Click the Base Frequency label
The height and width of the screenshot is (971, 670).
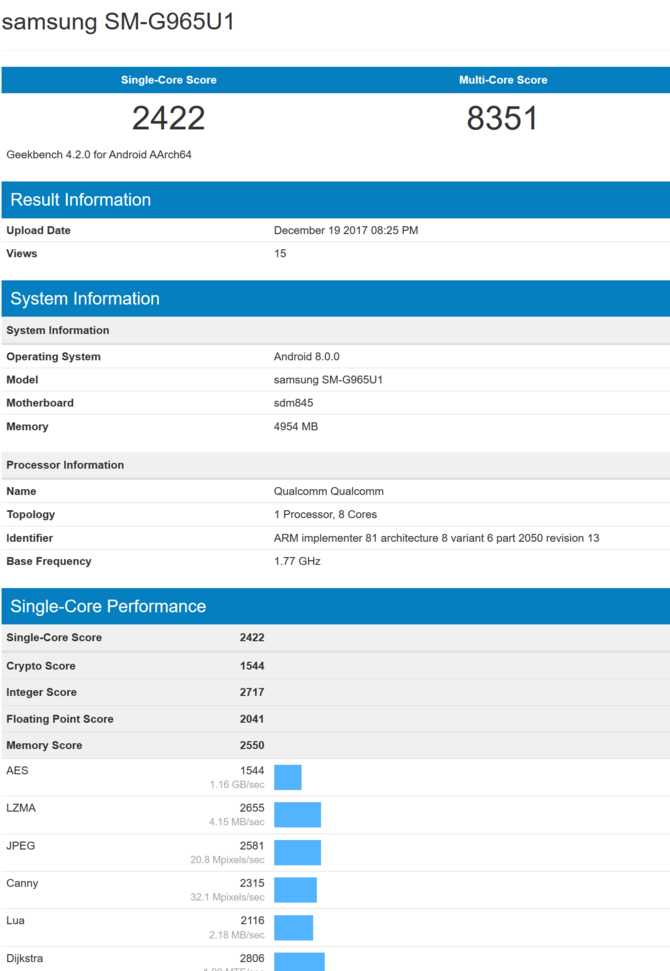pos(49,561)
